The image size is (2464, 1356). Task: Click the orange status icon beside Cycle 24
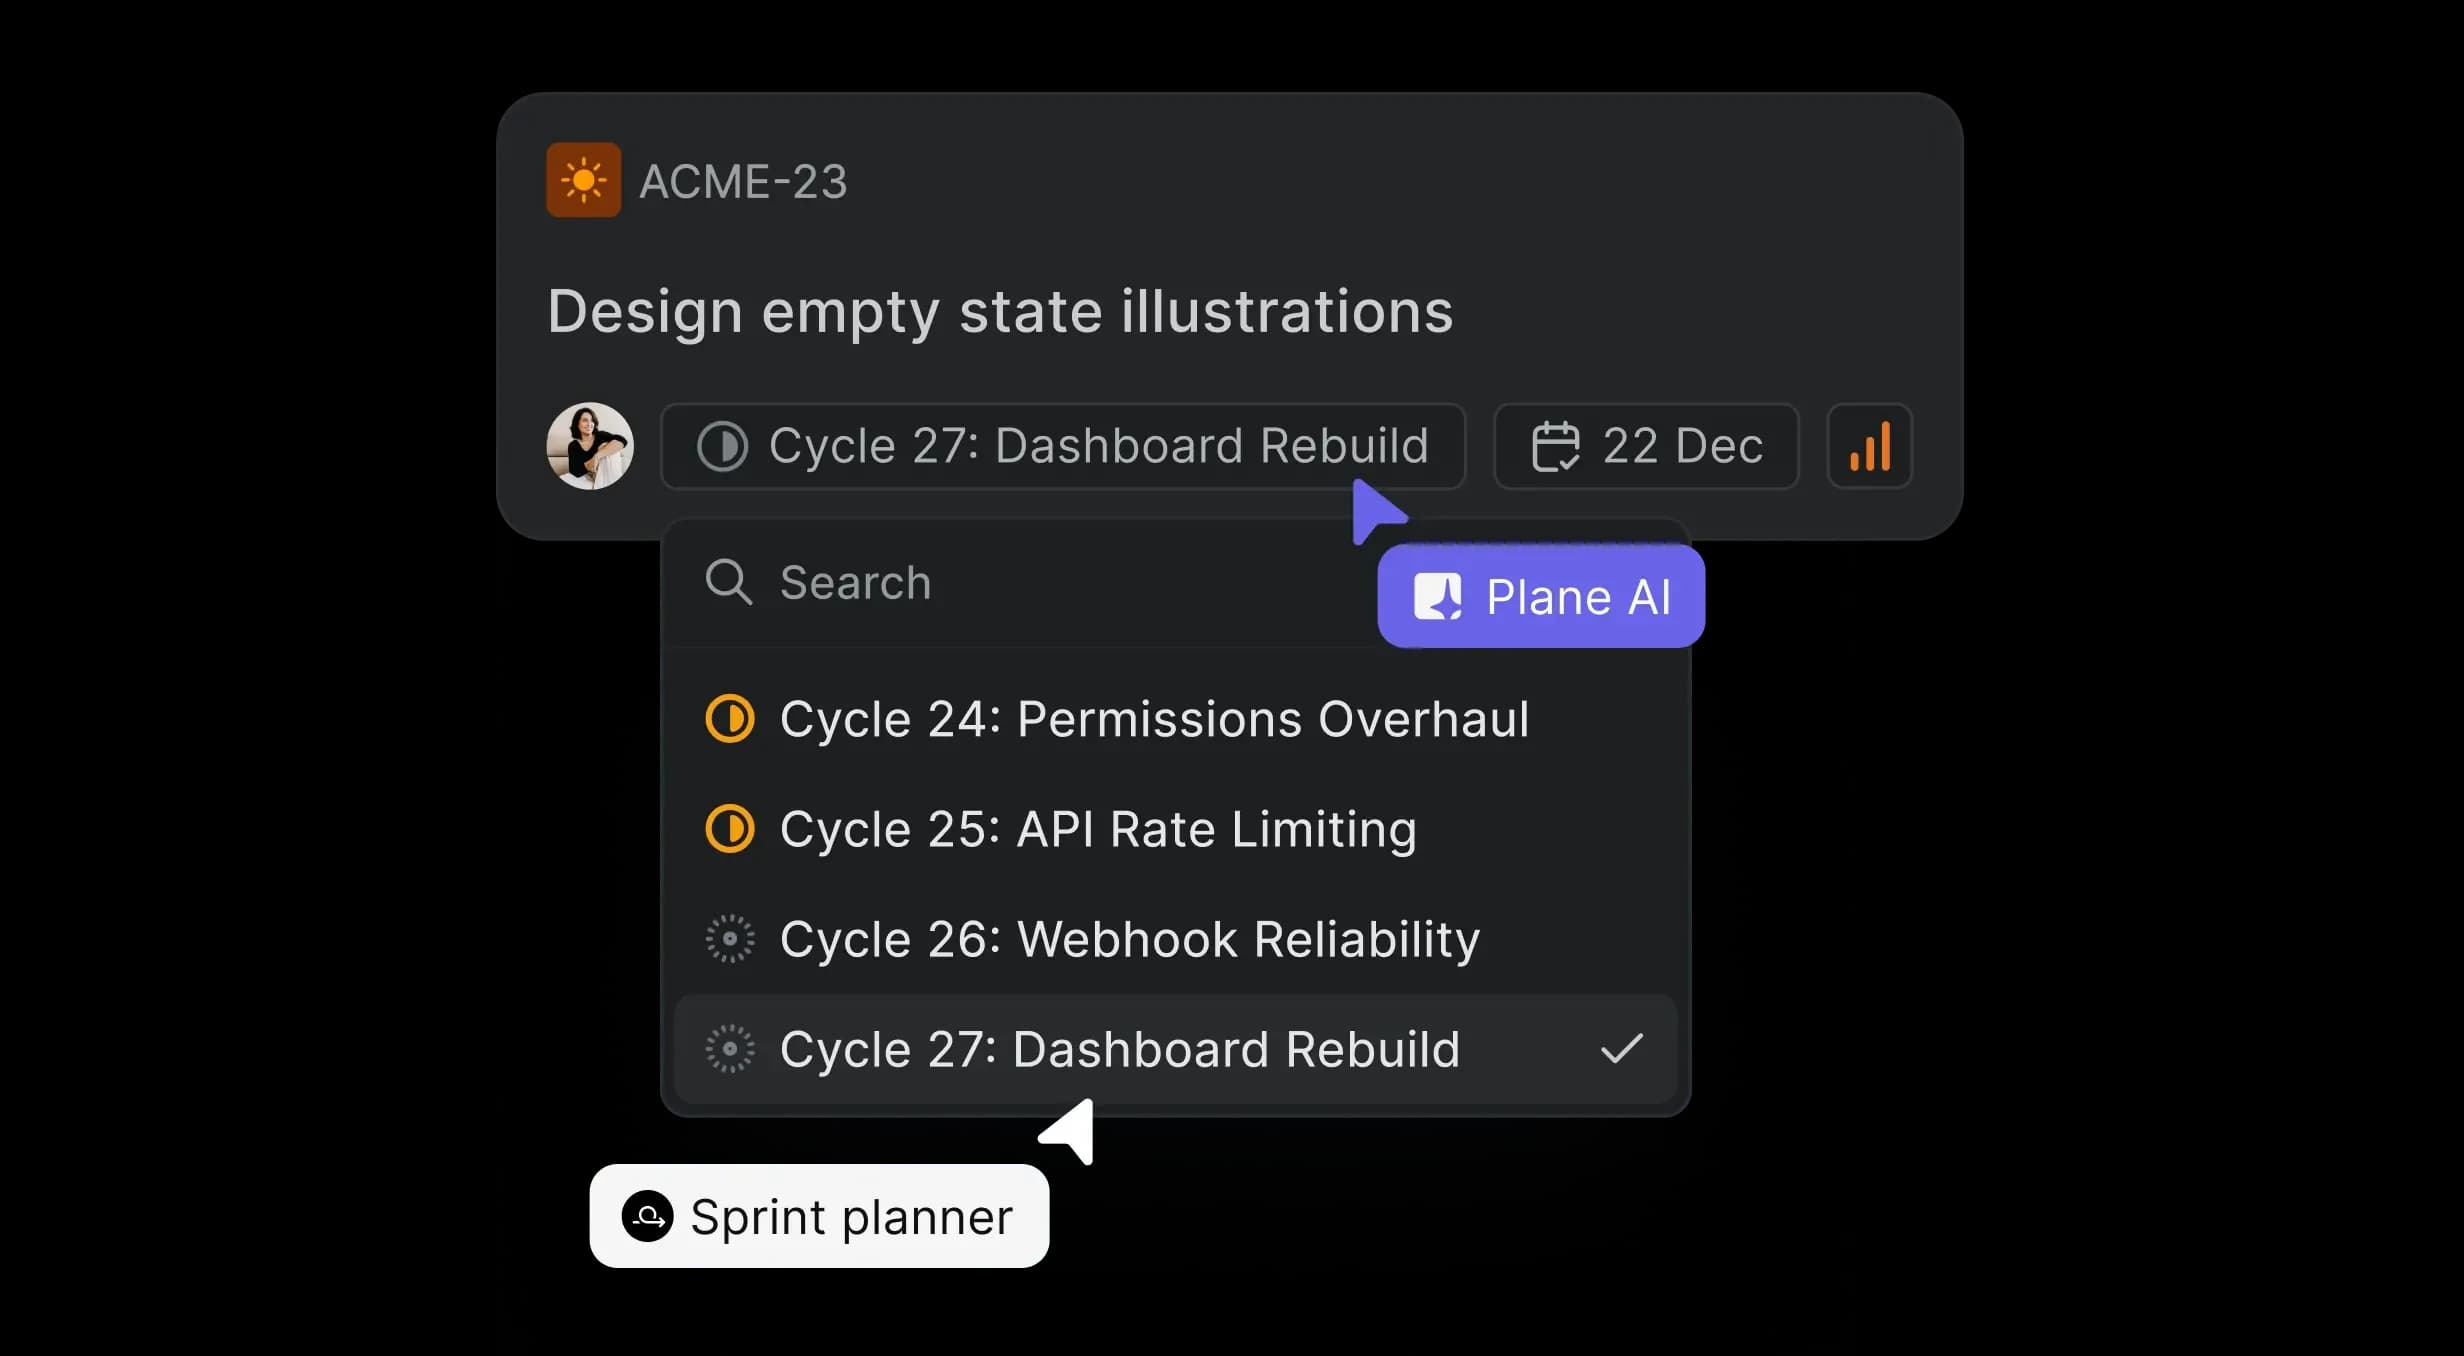tap(729, 718)
